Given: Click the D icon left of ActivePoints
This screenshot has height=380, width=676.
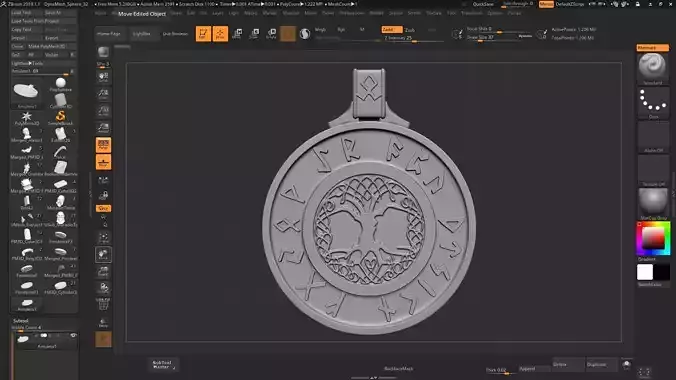Looking at the screenshot, I should (542, 34).
